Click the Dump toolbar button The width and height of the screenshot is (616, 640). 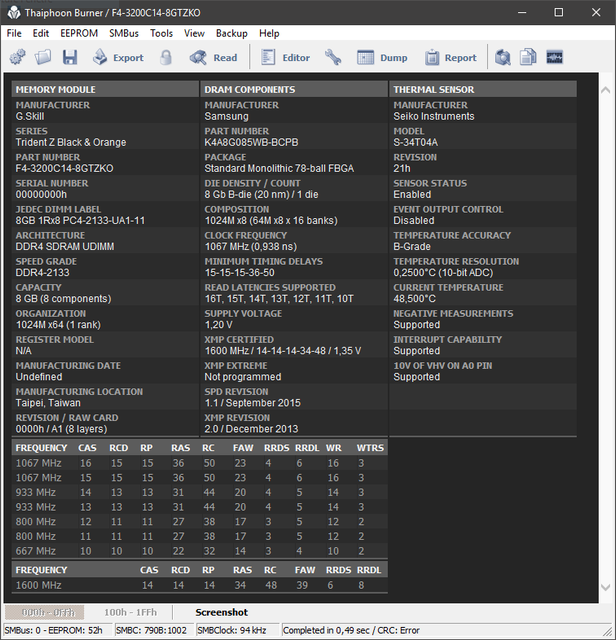(x=382, y=58)
